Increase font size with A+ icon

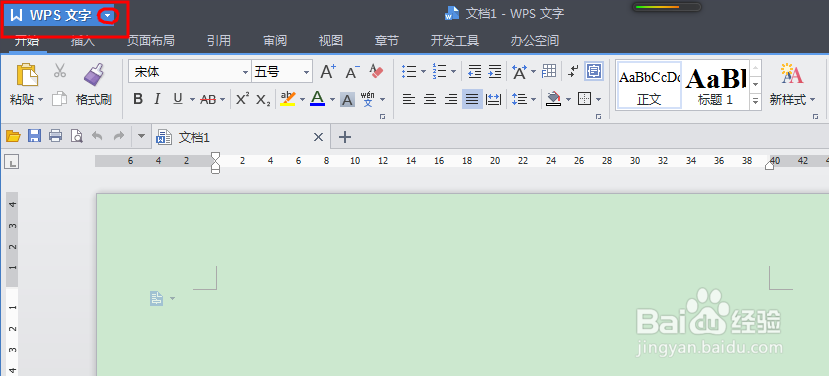(x=328, y=71)
